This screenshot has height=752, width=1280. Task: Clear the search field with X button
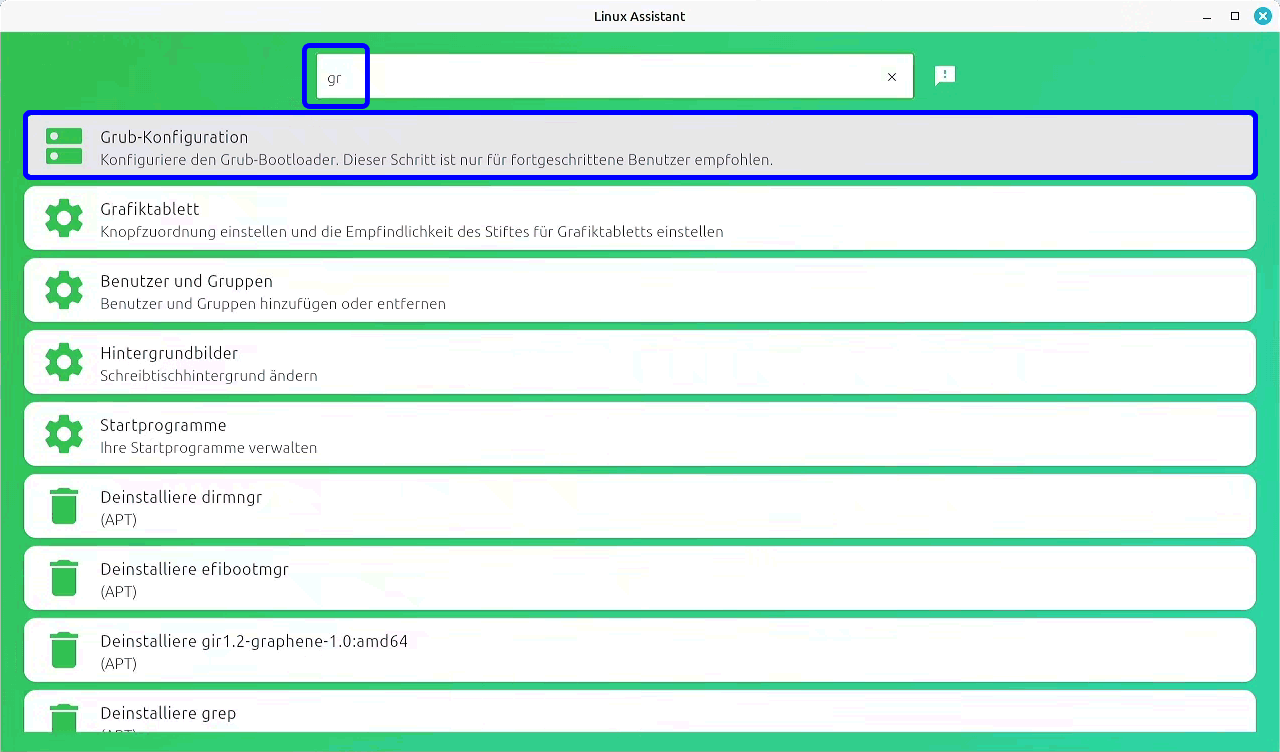click(892, 77)
